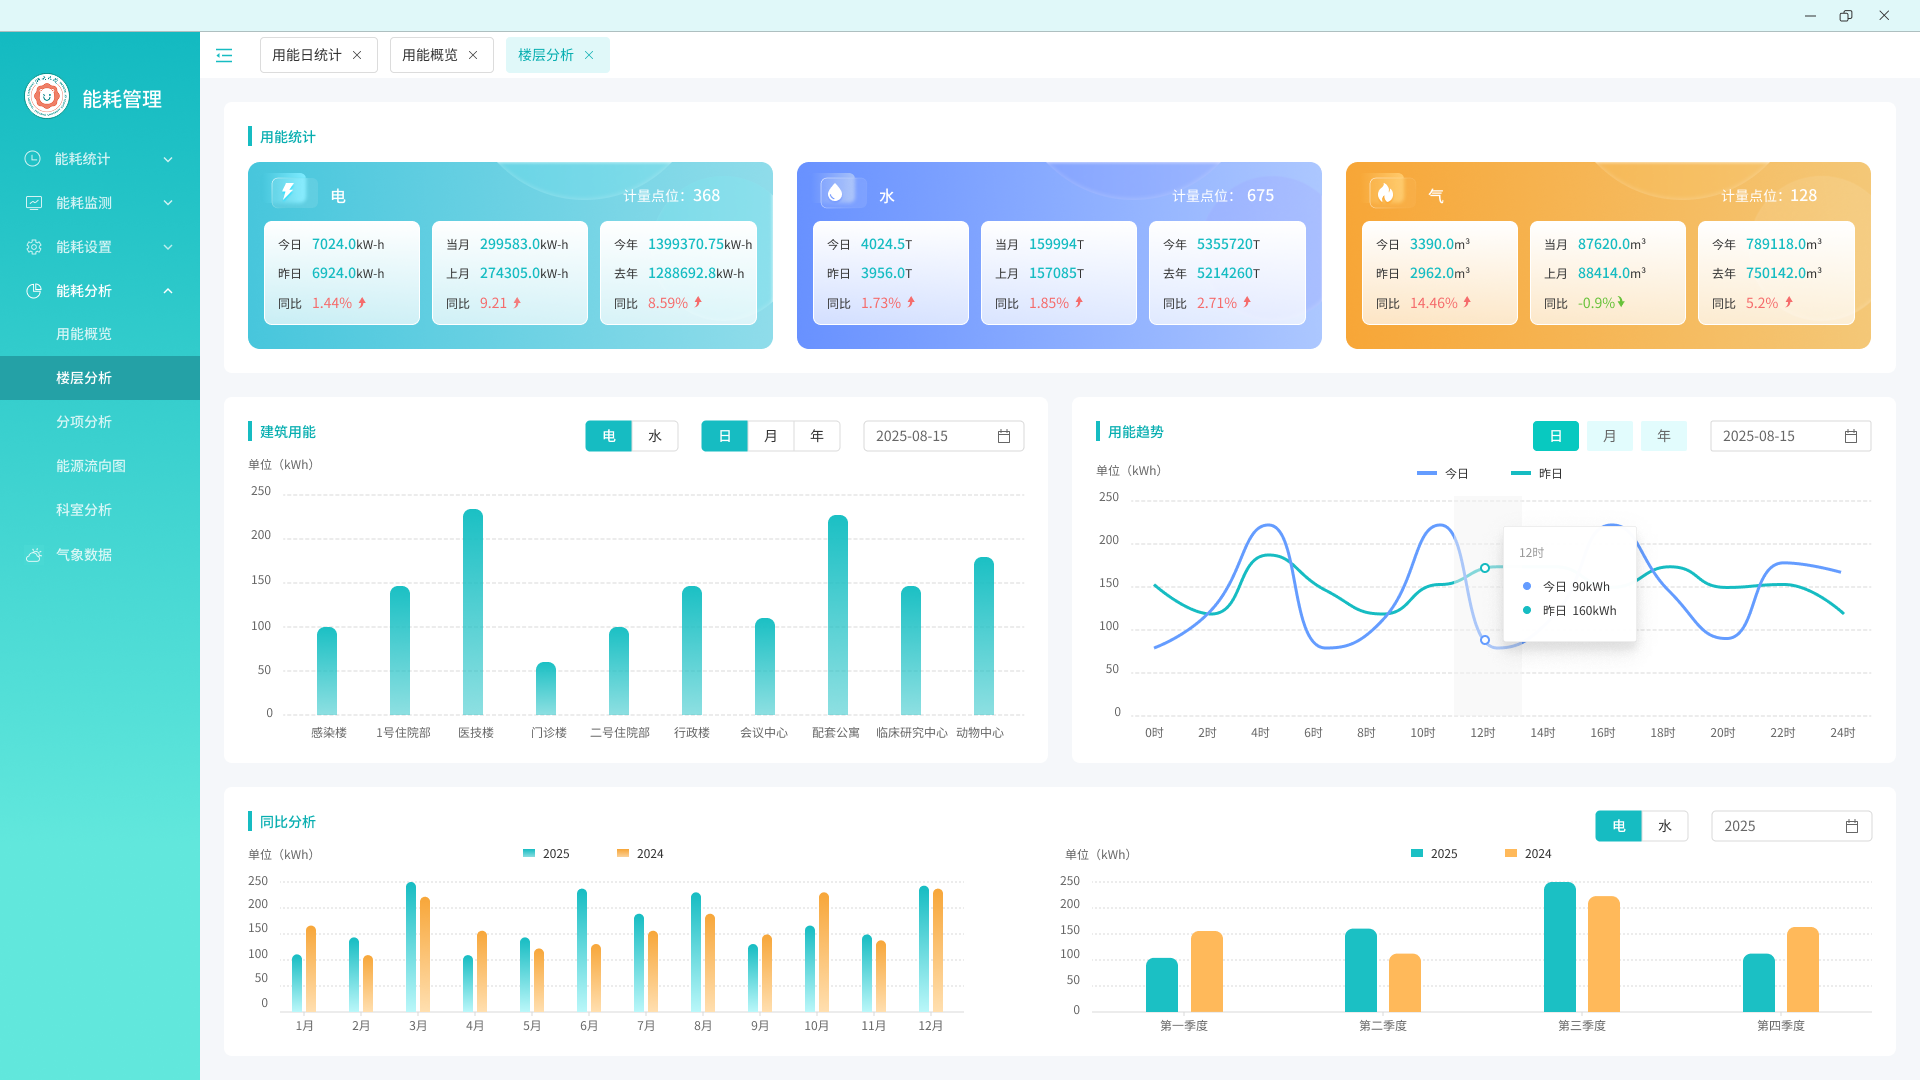
Task: Switch to the 用能日统计 tab
Action: (307, 55)
